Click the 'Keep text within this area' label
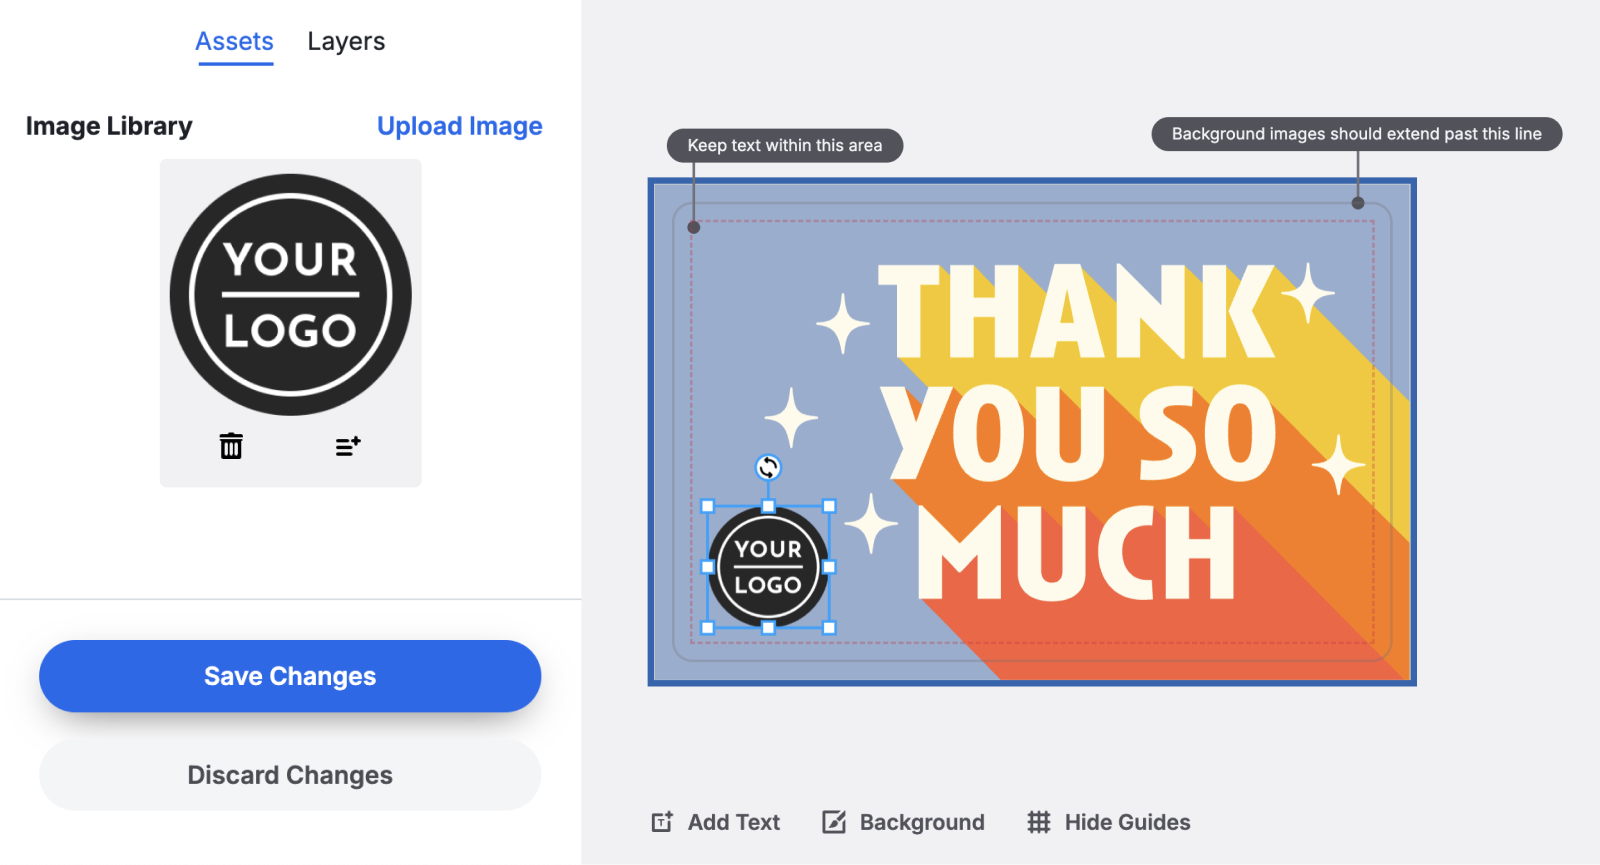Image resolution: width=1600 pixels, height=865 pixels. pyautogui.click(x=784, y=145)
